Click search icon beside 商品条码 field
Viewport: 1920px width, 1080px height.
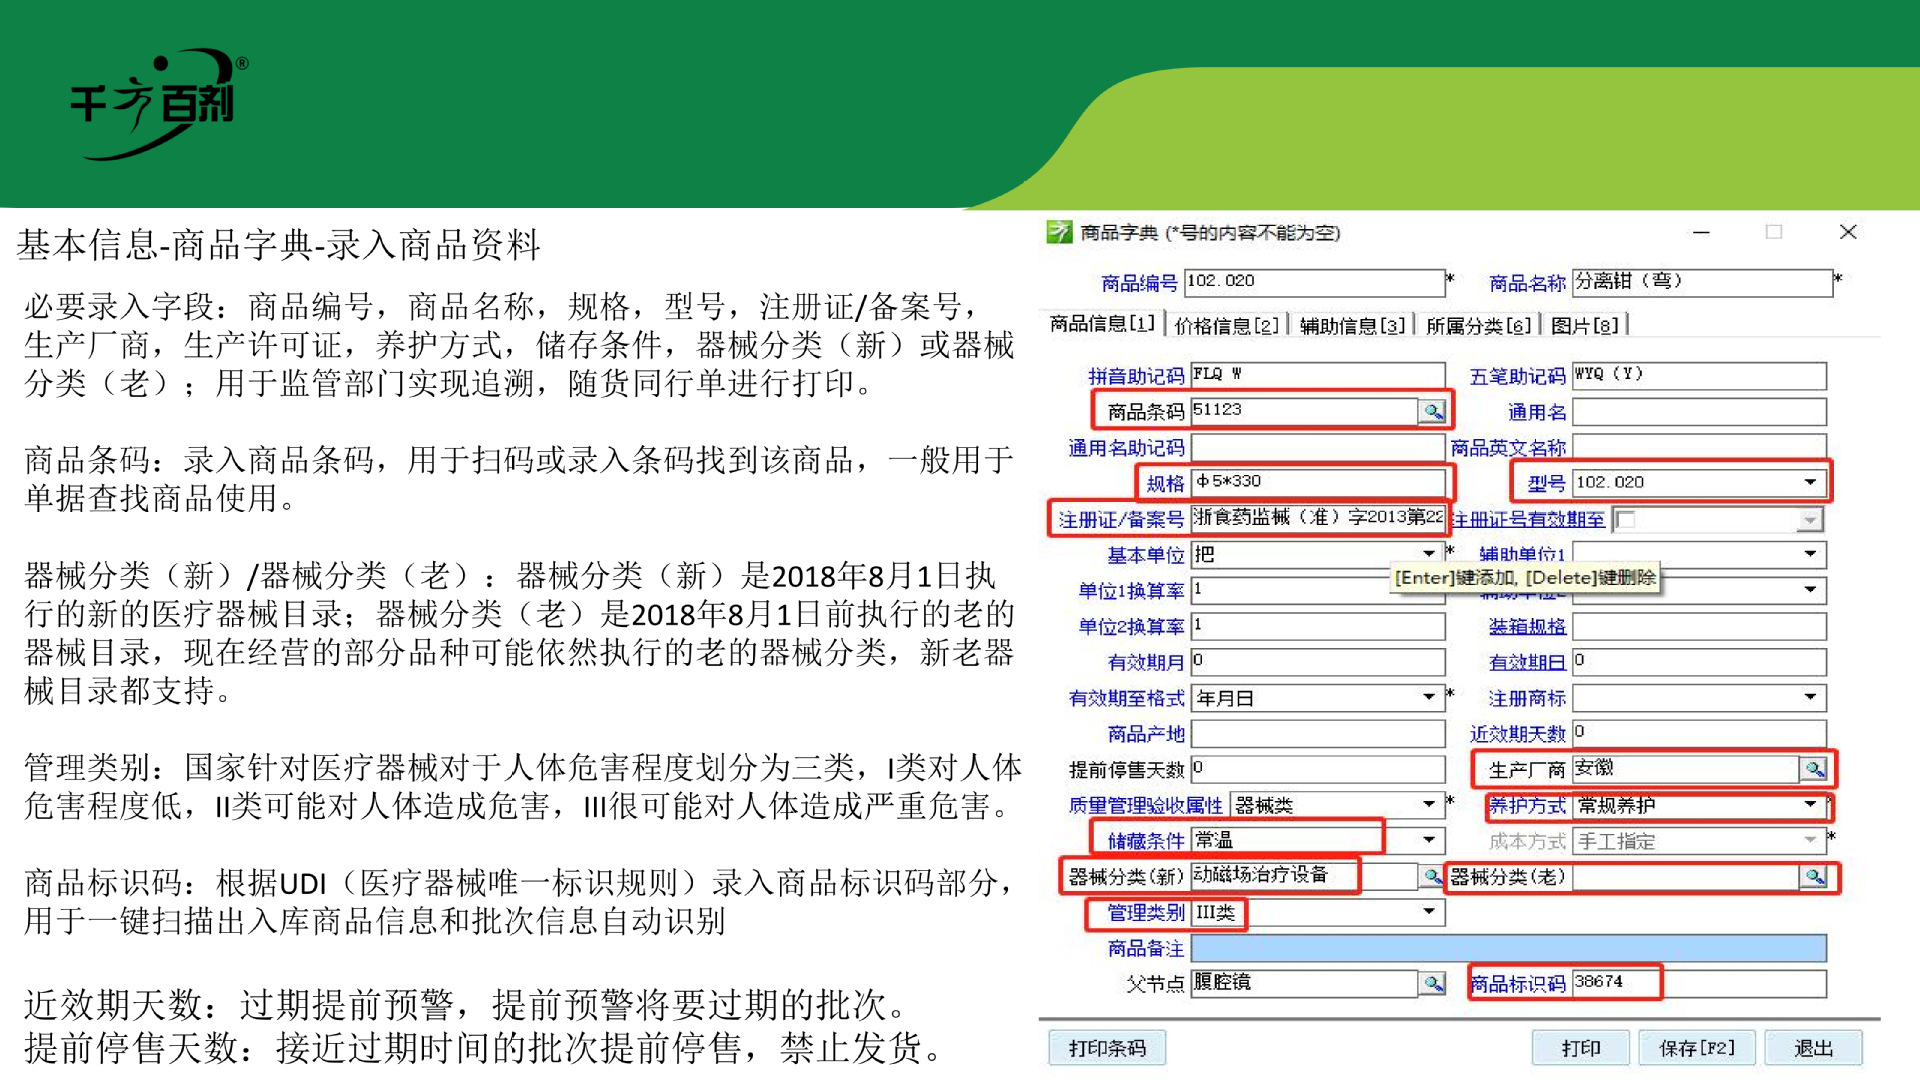click(x=1433, y=411)
